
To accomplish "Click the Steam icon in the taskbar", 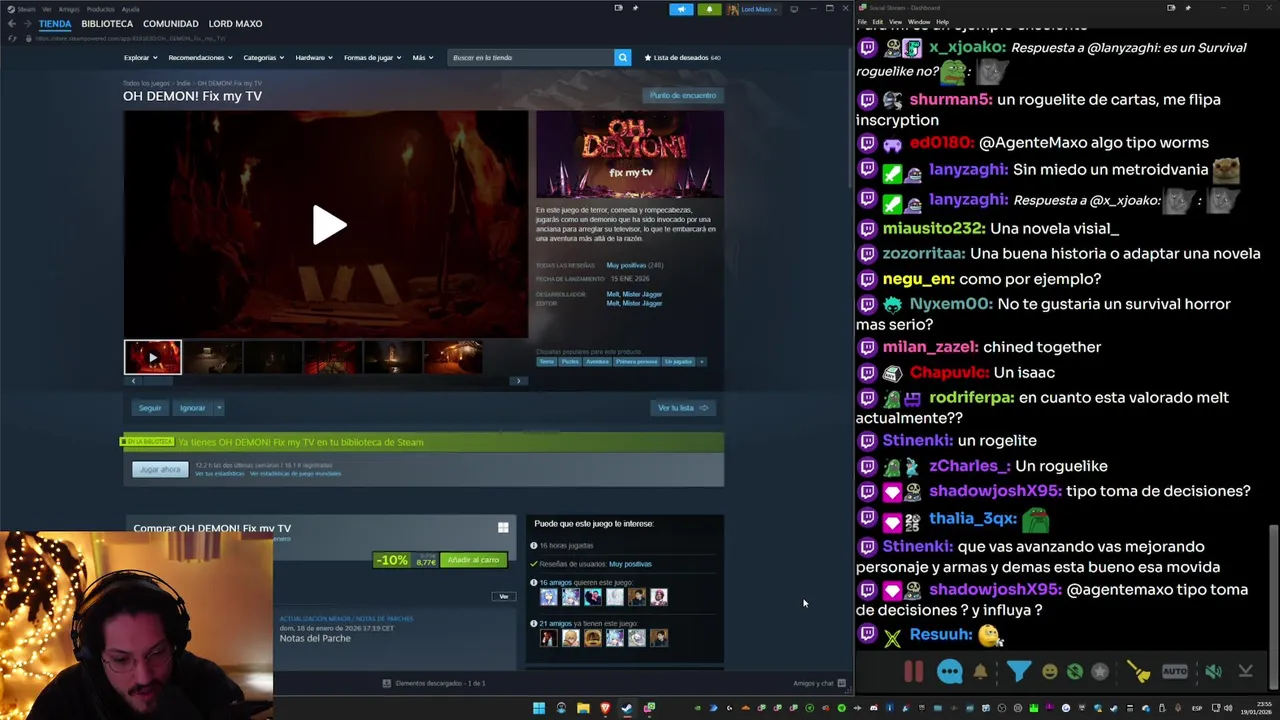I will click(x=627, y=708).
